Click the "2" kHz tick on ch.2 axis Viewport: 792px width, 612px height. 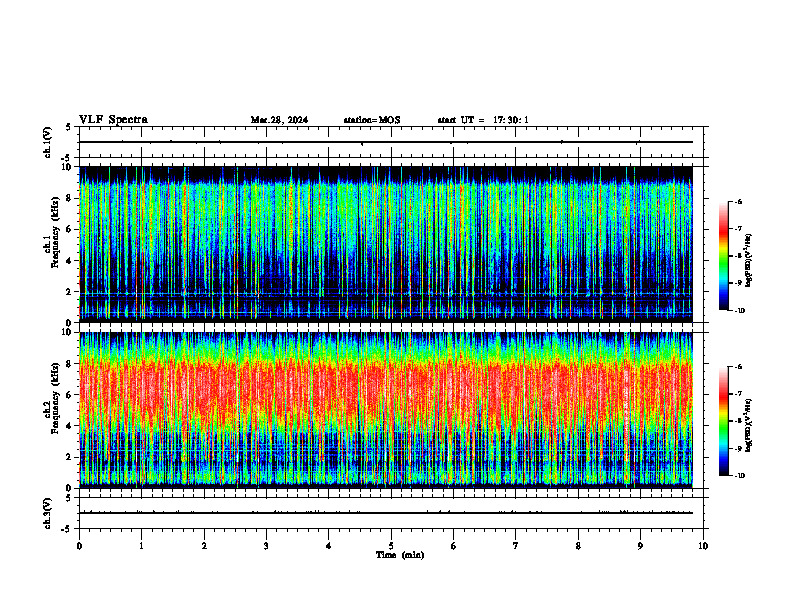tap(70, 457)
